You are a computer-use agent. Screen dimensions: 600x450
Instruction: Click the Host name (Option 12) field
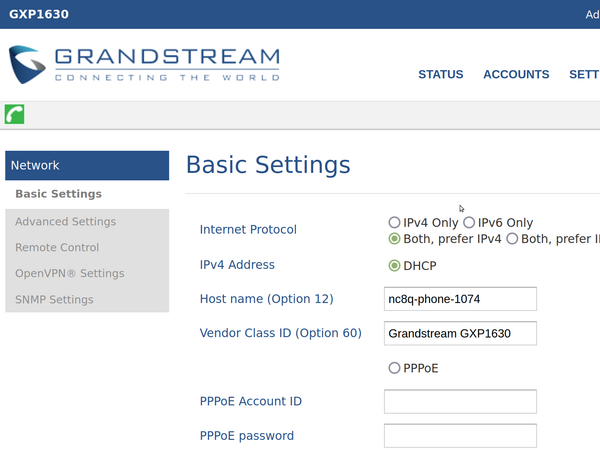[x=460, y=299]
